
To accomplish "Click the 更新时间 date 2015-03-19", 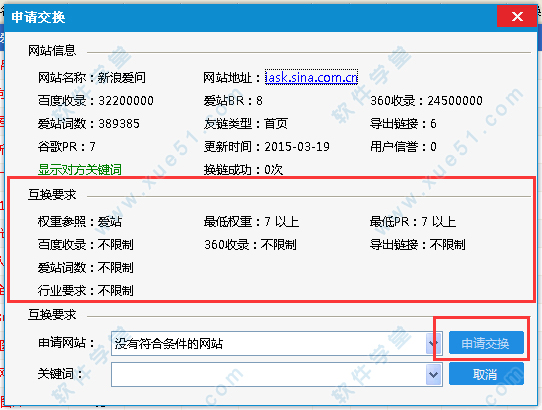I will [x=297, y=147].
